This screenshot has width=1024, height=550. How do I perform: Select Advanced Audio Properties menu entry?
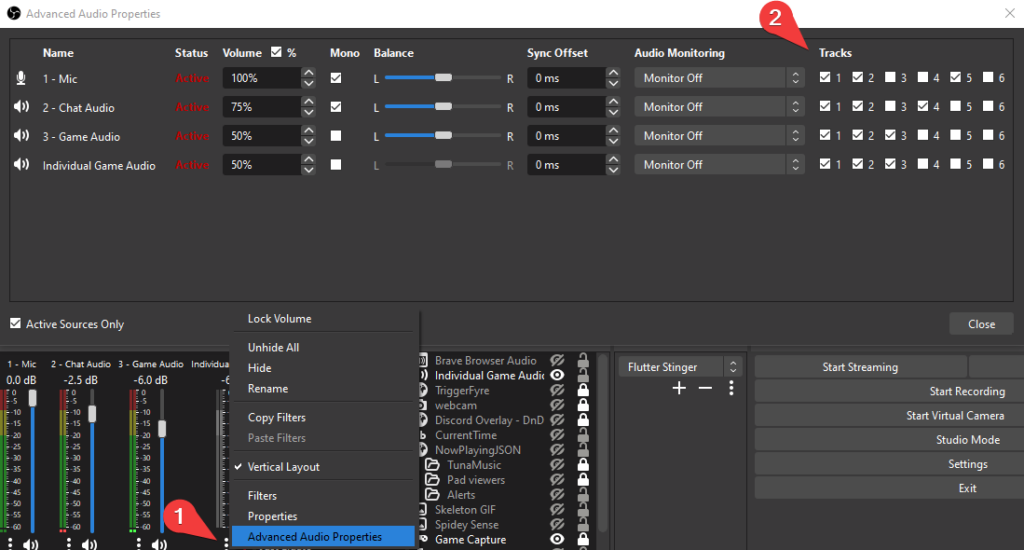pos(323,536)
